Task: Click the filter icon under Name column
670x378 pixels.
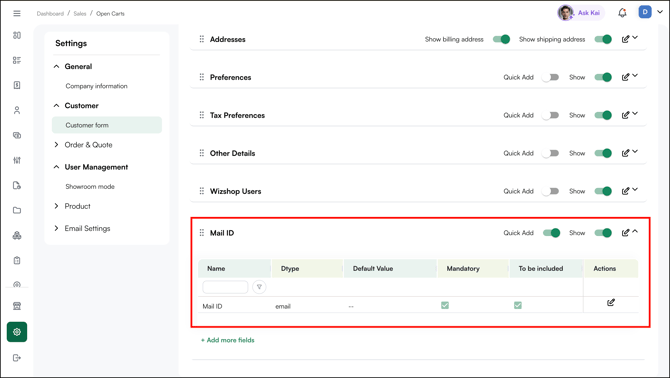Action: click(259, 287)
